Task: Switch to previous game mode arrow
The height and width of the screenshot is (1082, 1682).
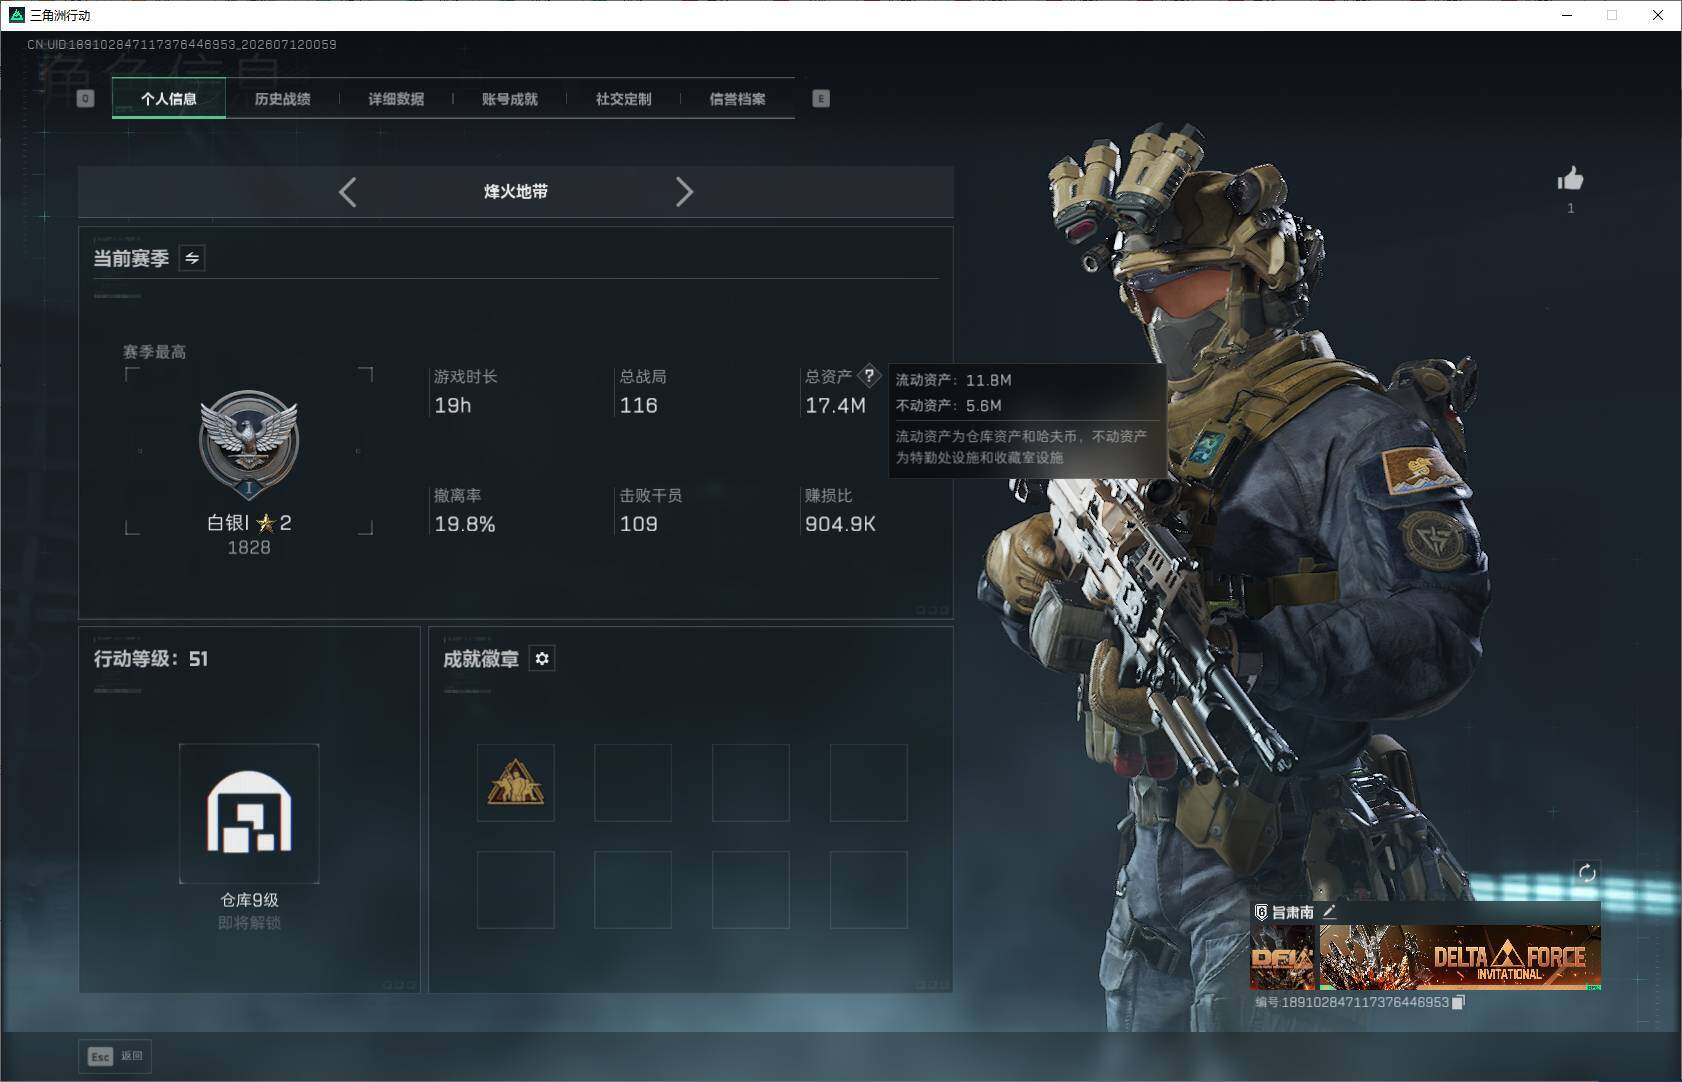Action: coord(347,192)
